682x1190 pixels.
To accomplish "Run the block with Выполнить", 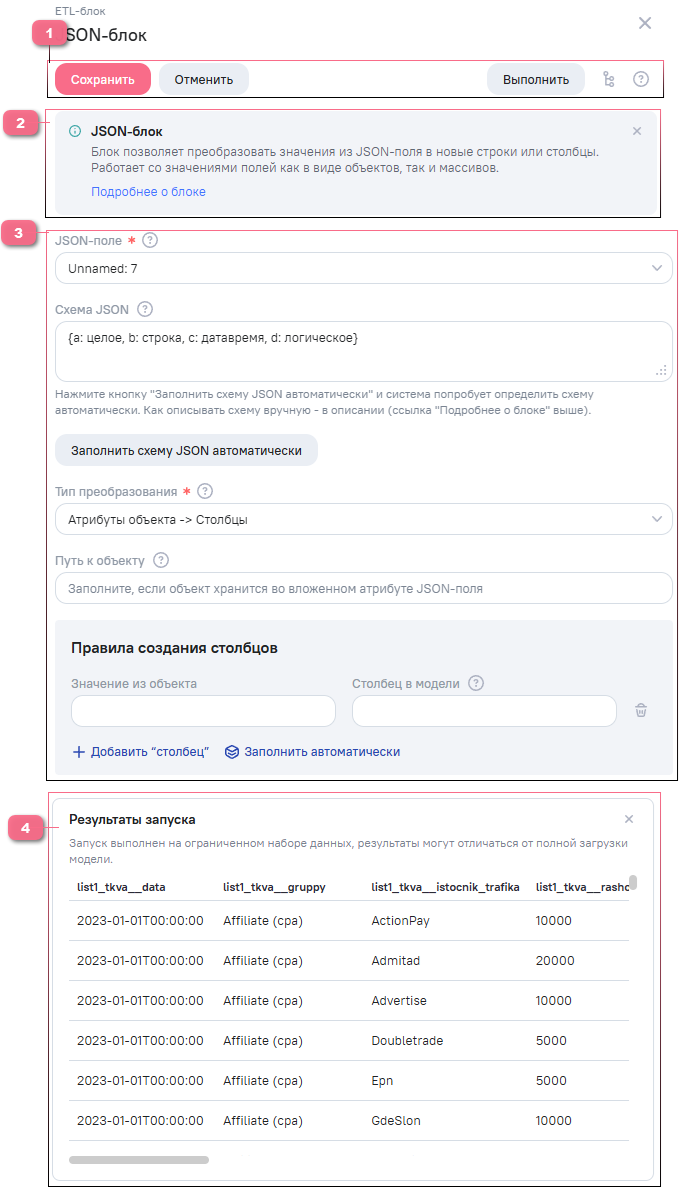I will click(536, 79).
